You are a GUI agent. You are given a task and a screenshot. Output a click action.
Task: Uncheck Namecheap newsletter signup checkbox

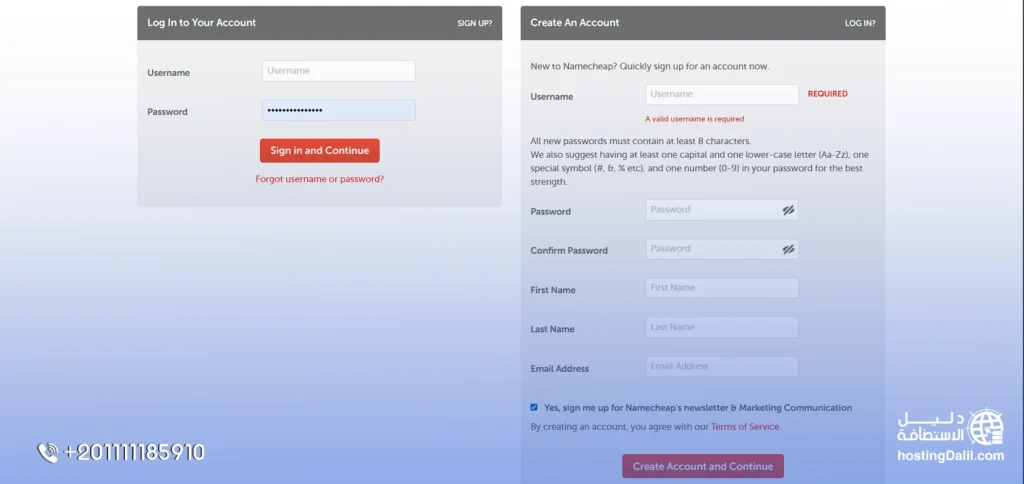534,407
